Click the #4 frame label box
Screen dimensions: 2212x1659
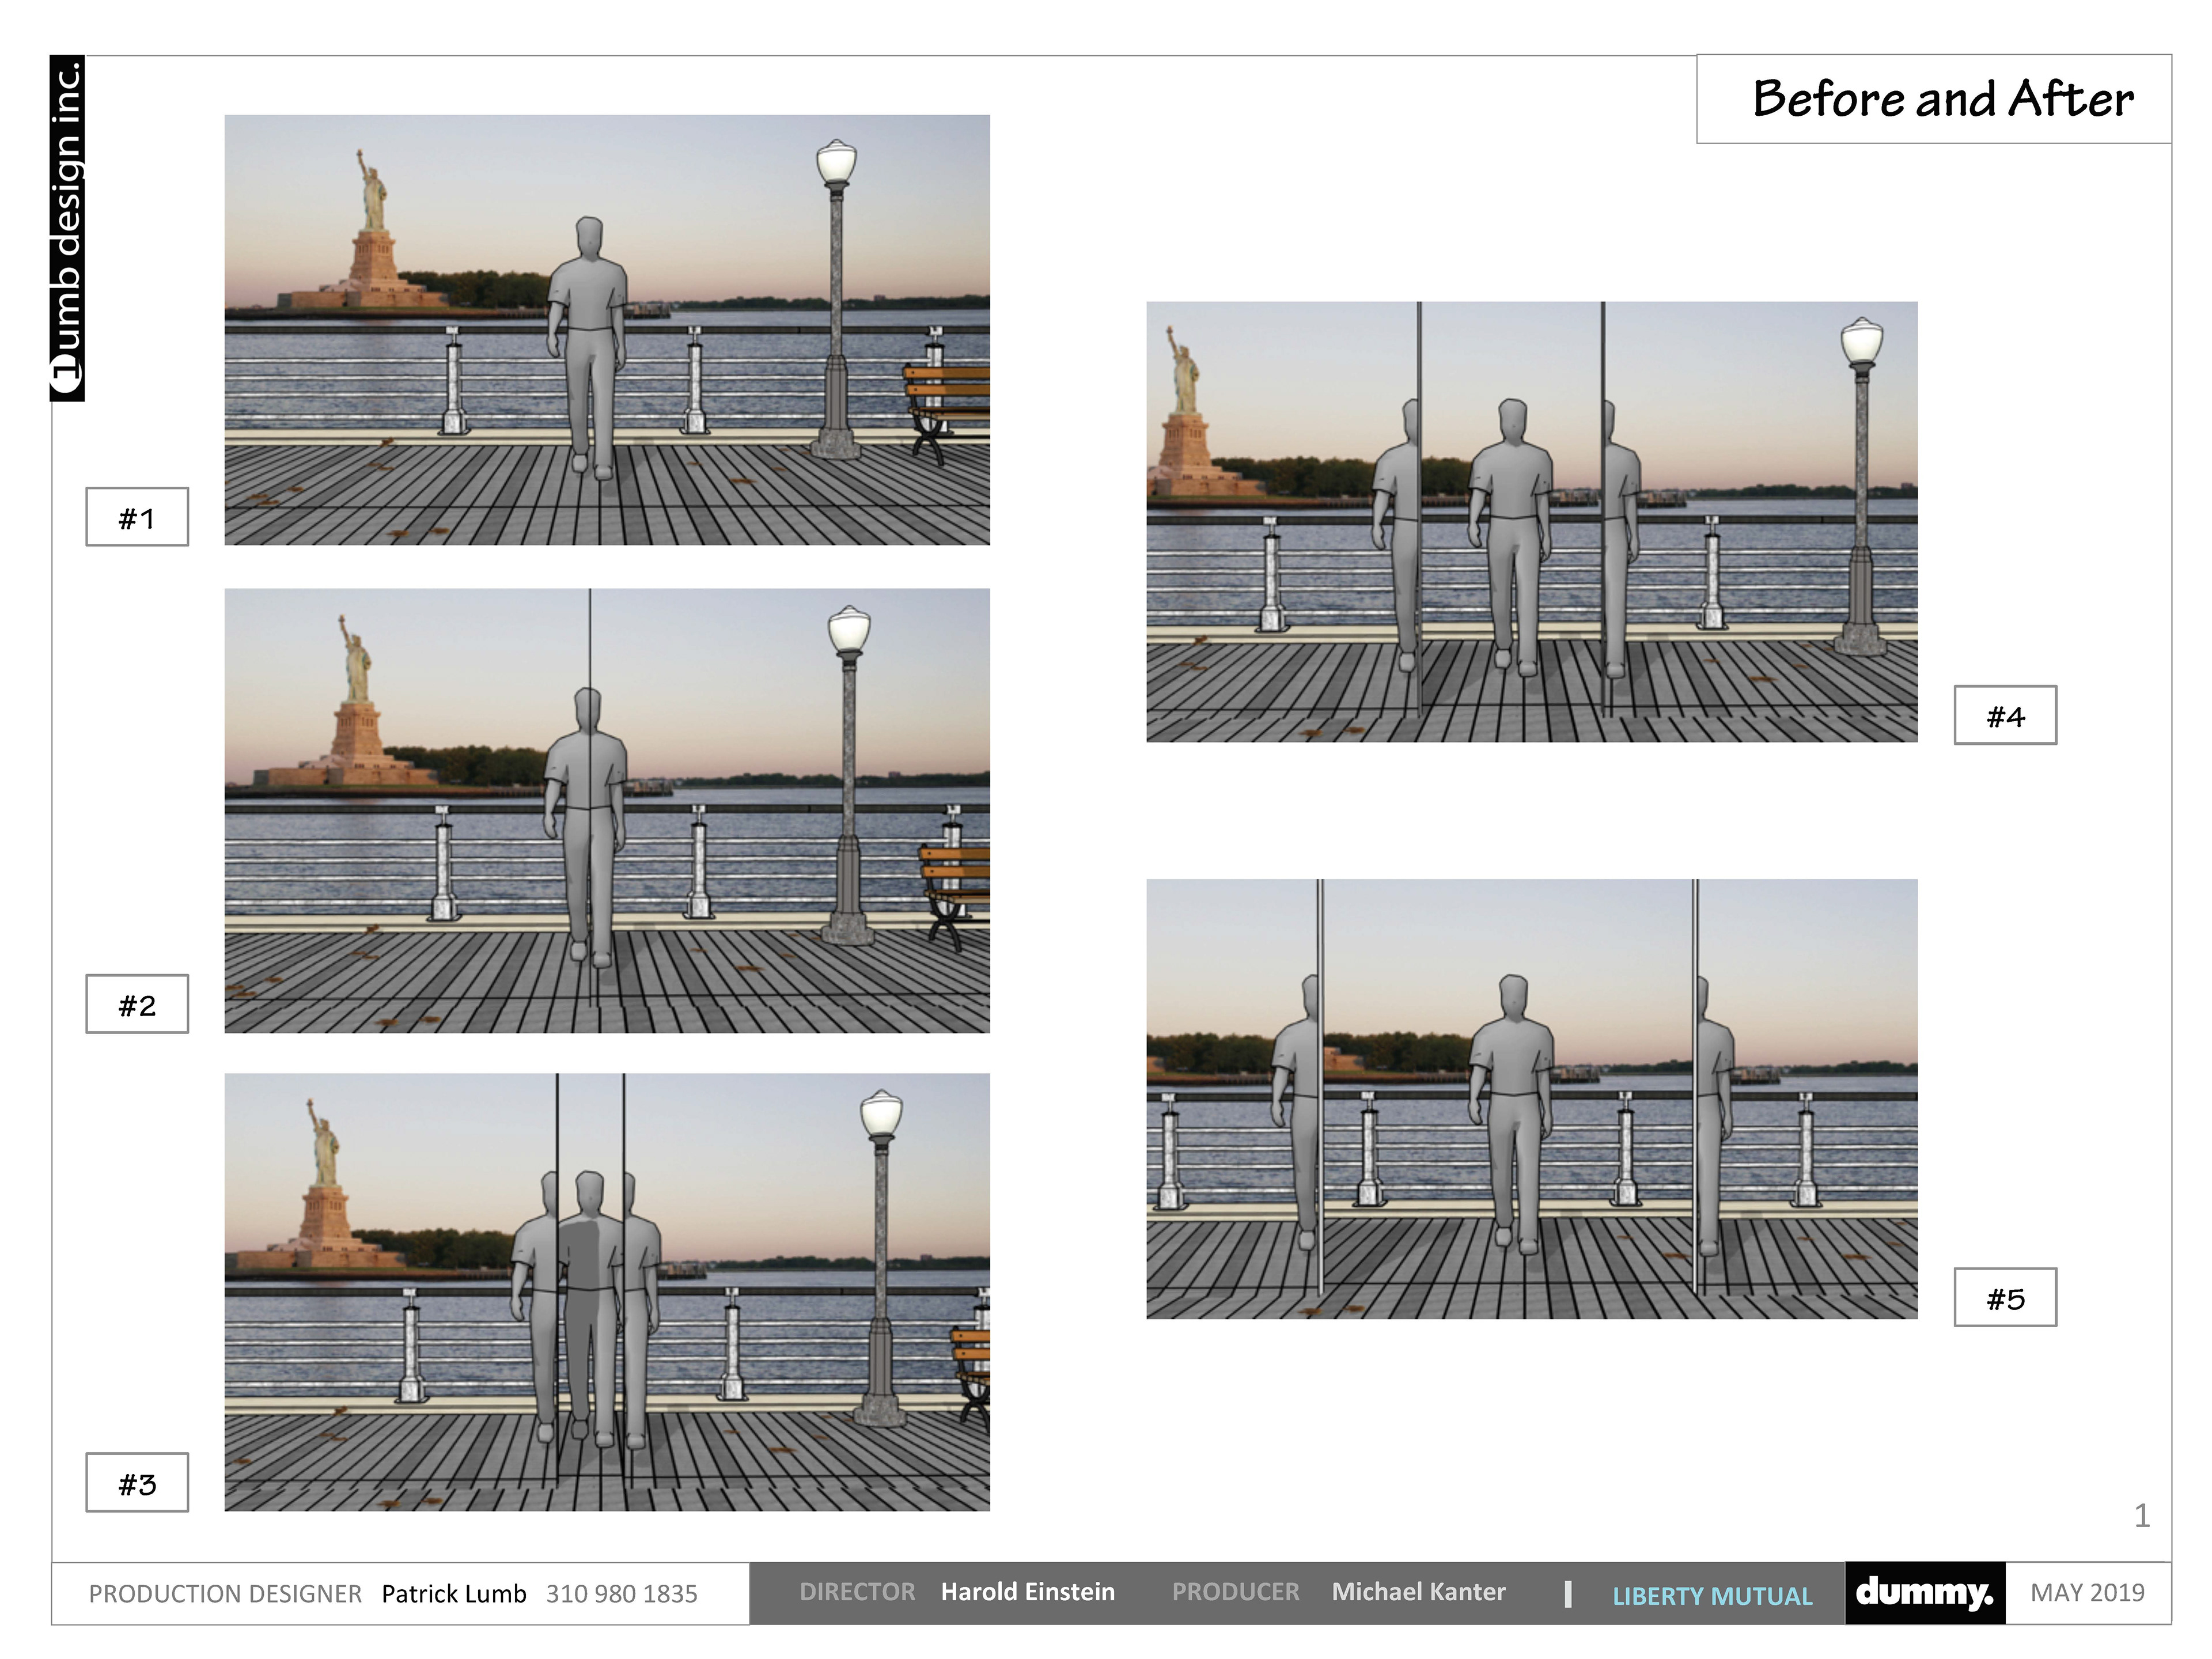click(x=2005, y=715)
